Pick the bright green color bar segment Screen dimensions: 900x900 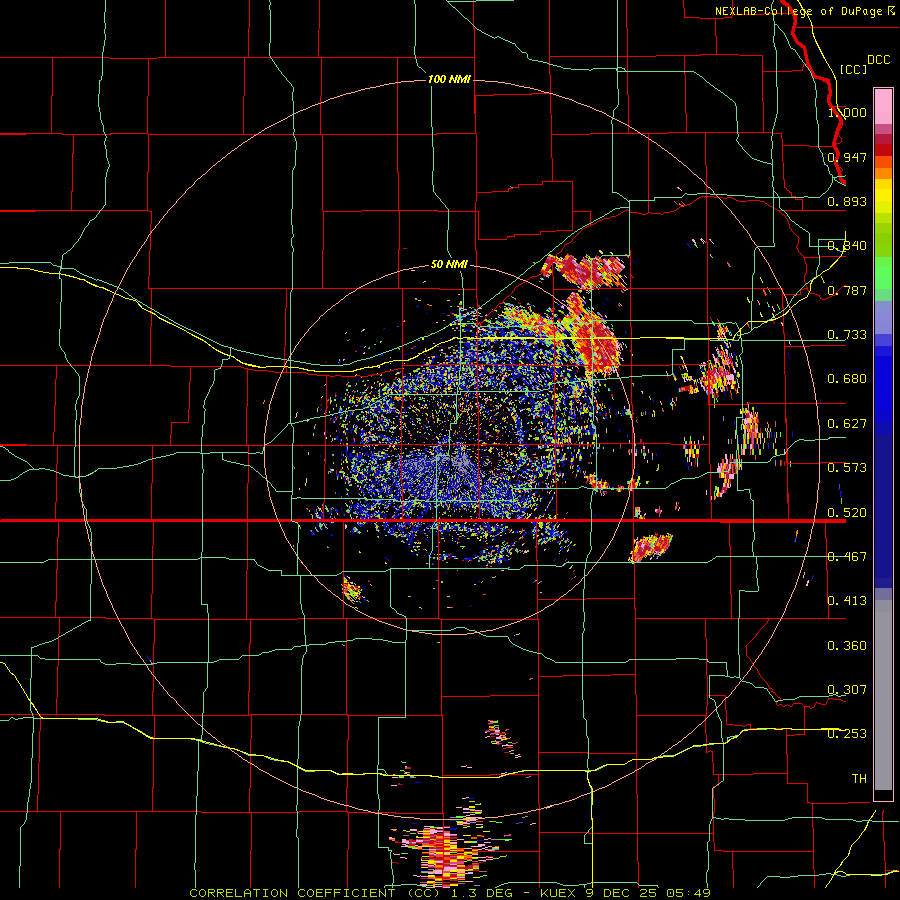click(x=883, y=273)
